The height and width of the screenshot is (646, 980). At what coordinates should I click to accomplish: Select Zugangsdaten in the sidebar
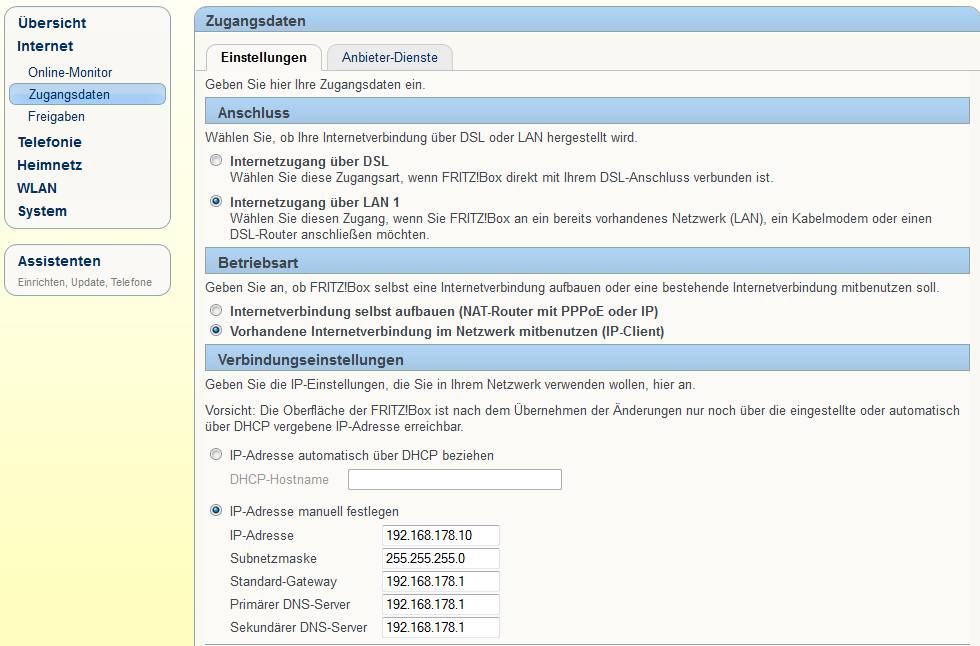(x=69, y=95)
